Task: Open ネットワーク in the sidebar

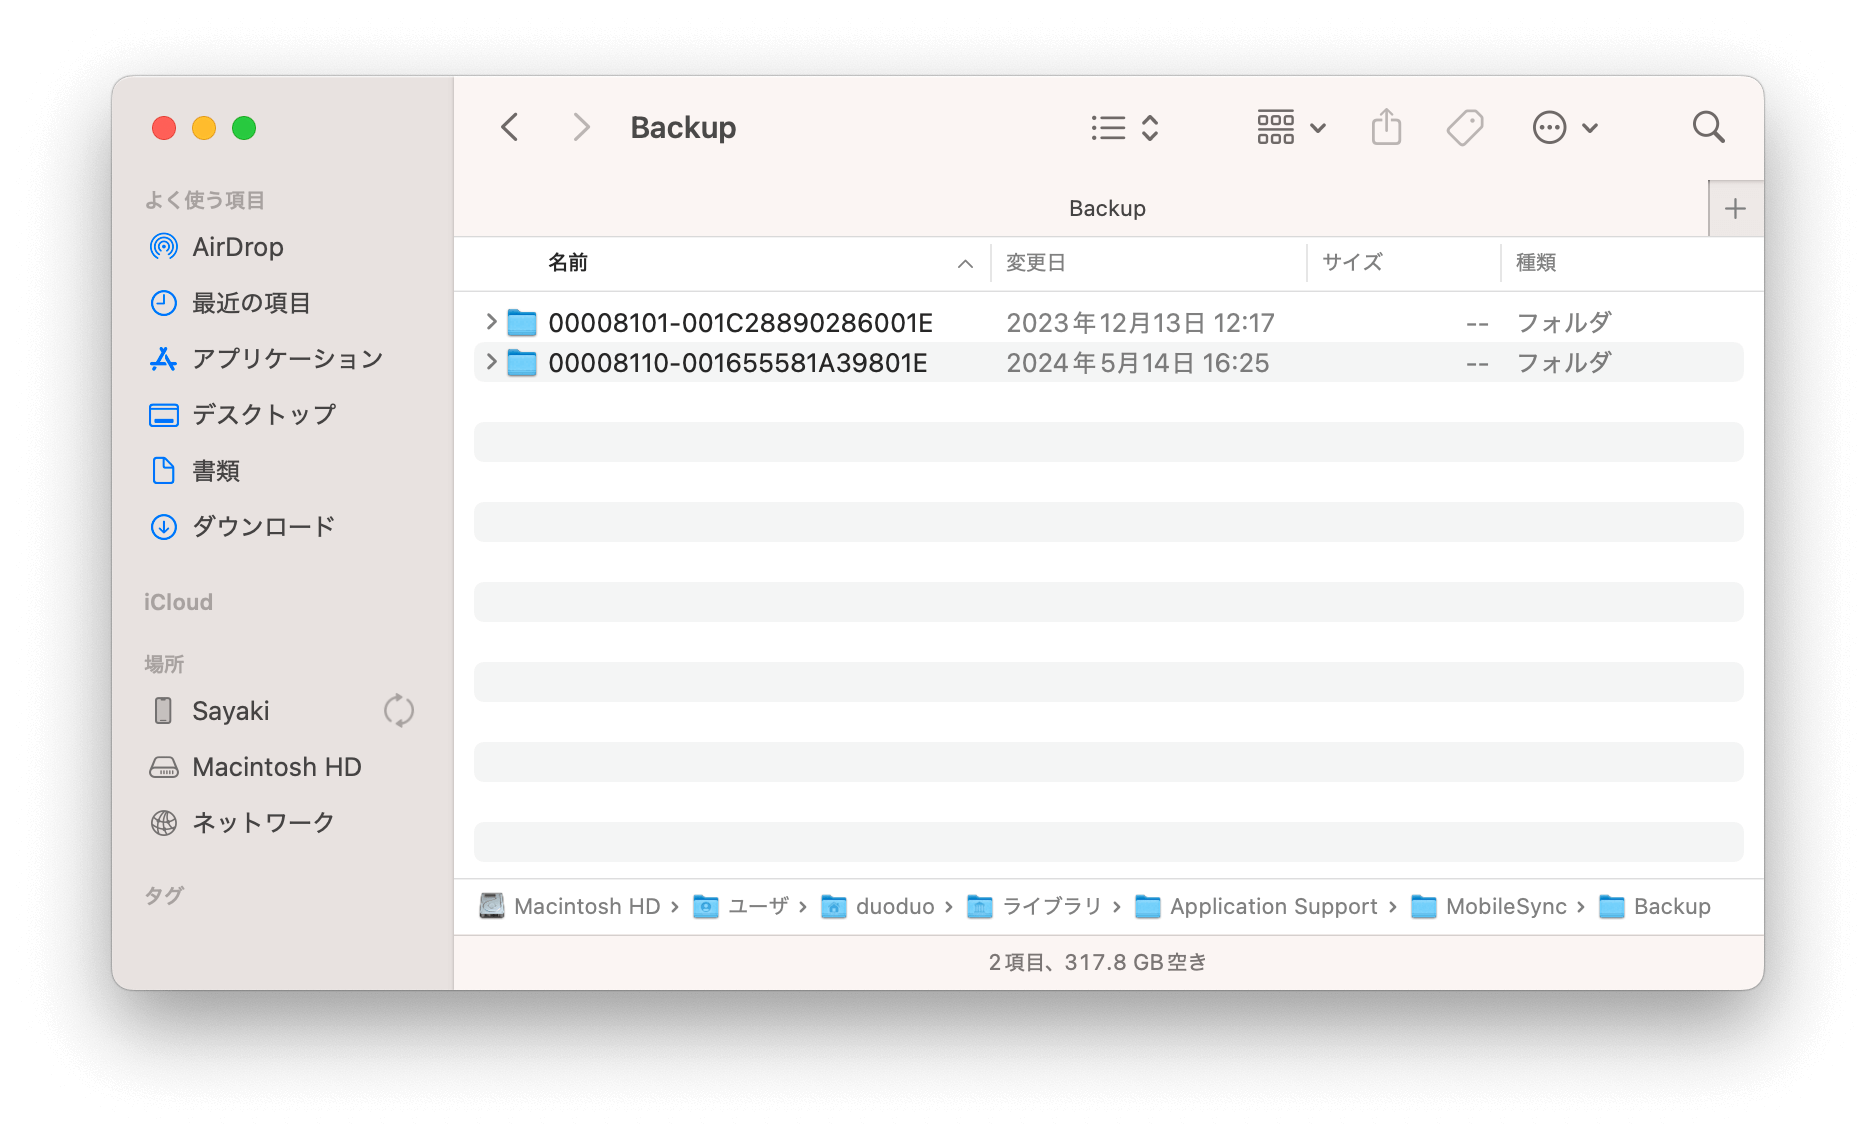Action: (263, 823)
